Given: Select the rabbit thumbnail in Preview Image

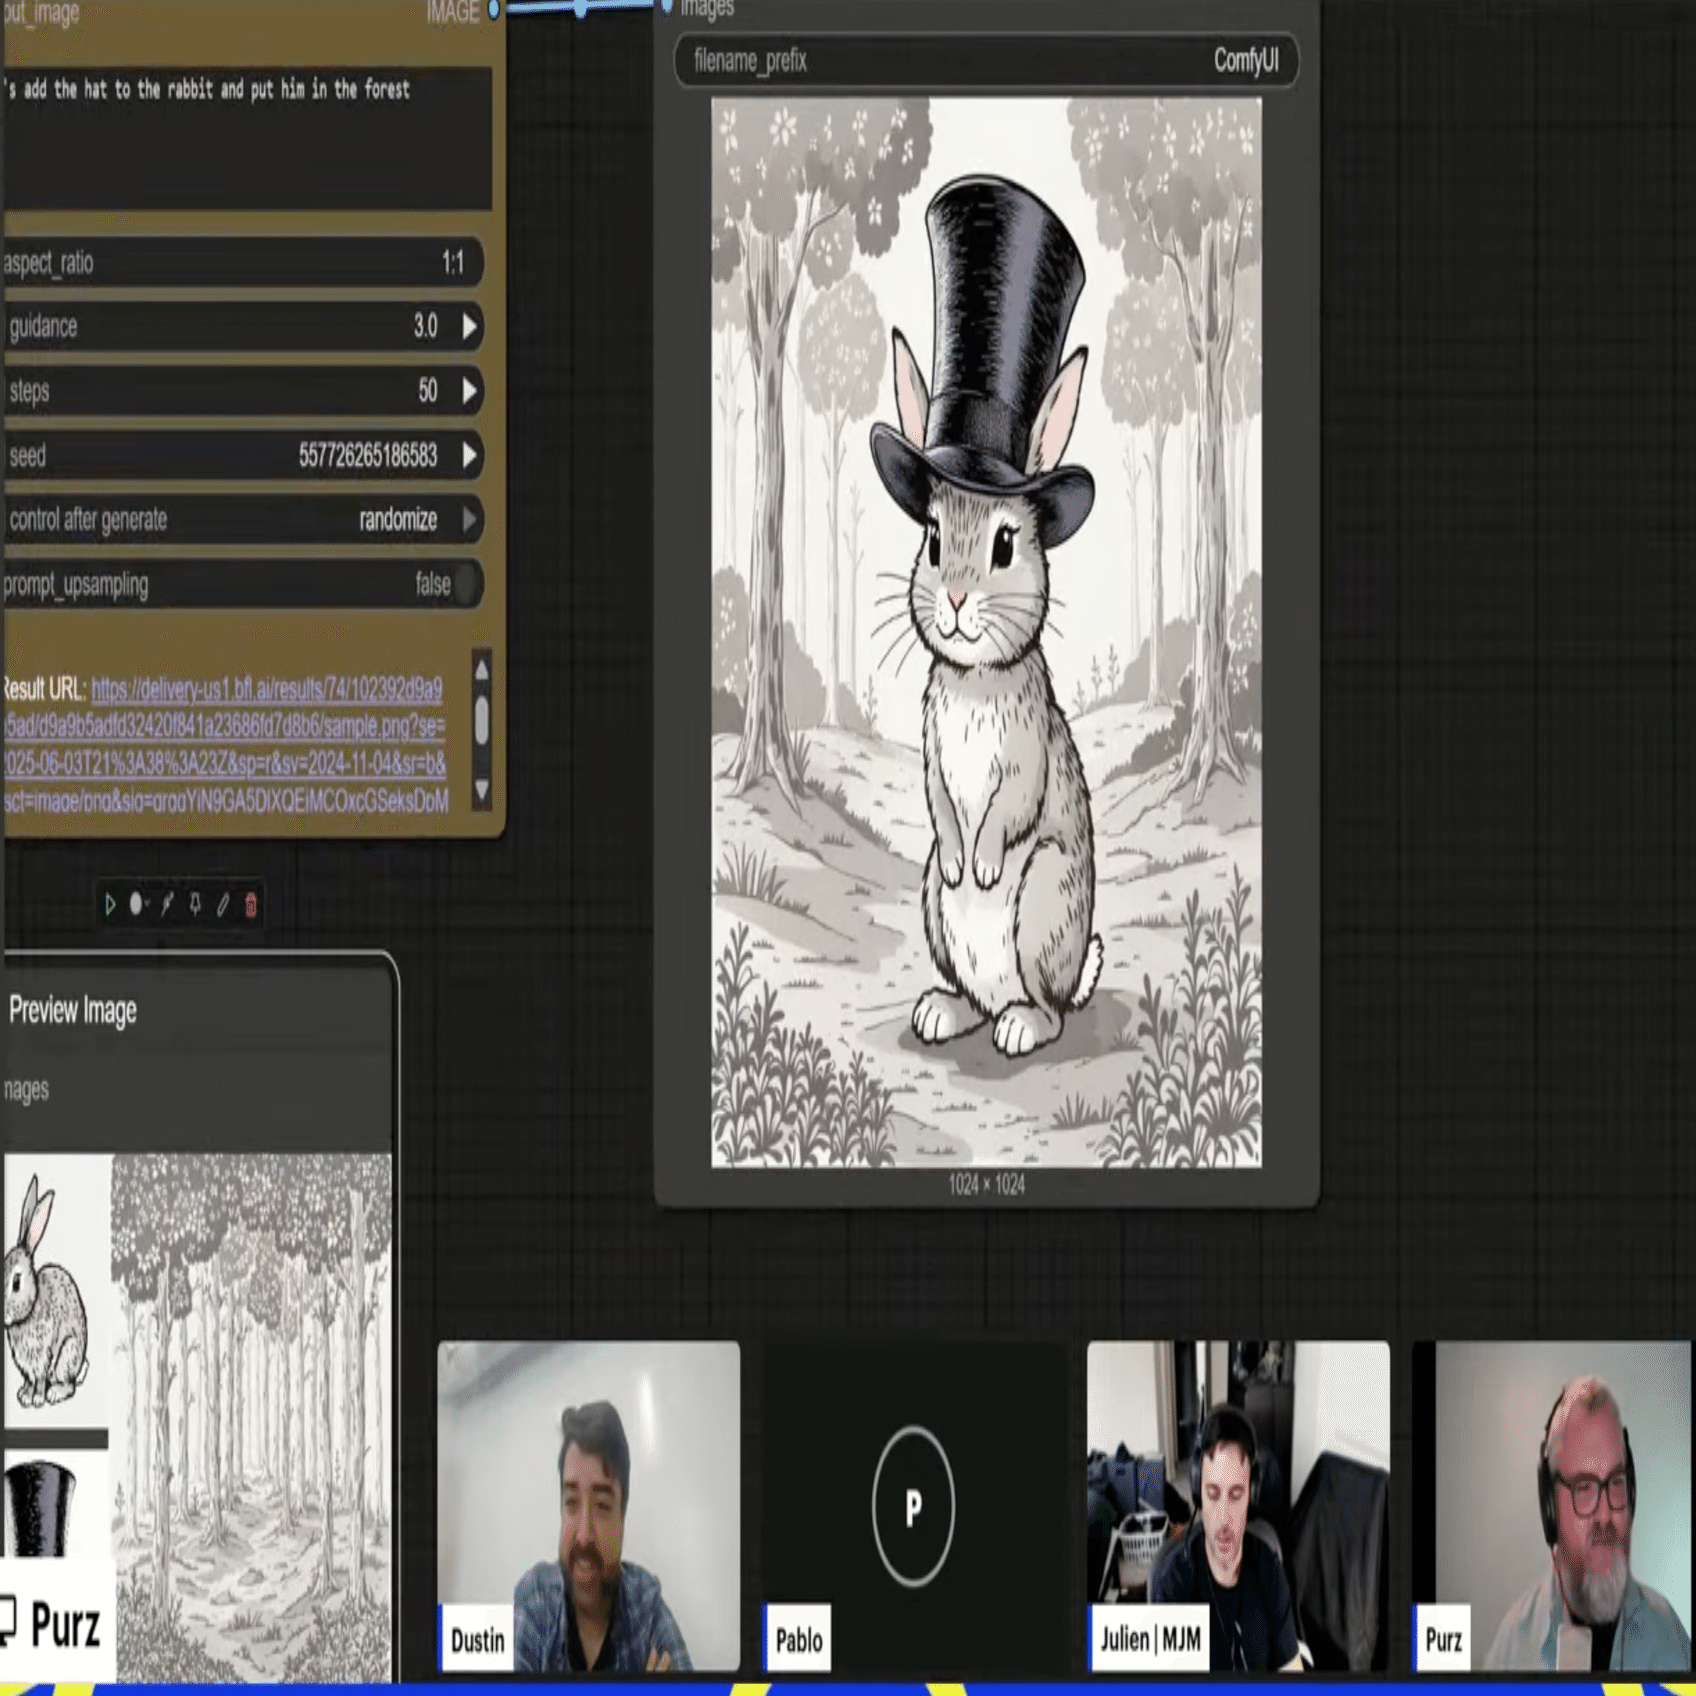Looking at the screenshot, I should pos(56,1290).
